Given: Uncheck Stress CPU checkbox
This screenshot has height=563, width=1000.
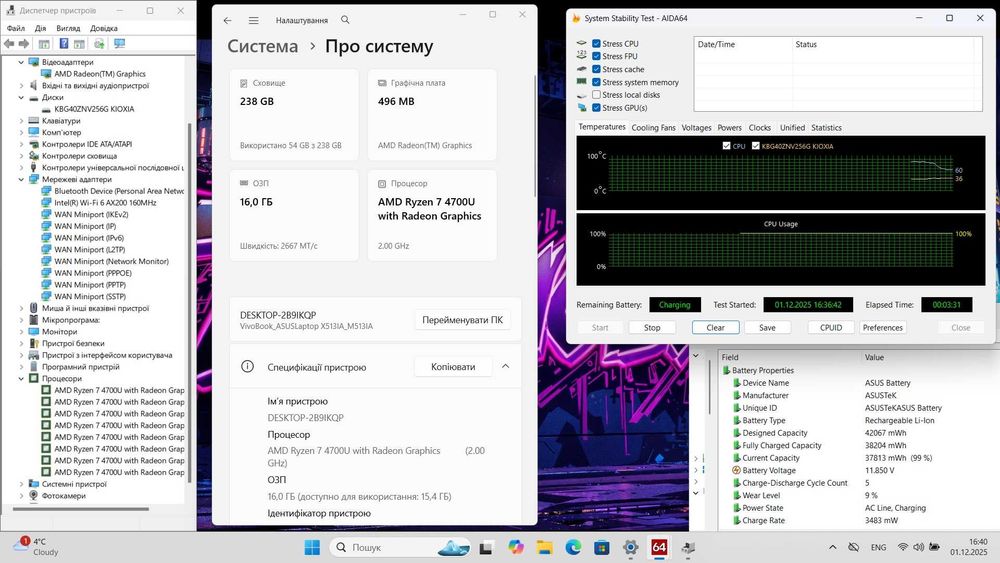Looking at the screenshot, I should click(596, 43).
